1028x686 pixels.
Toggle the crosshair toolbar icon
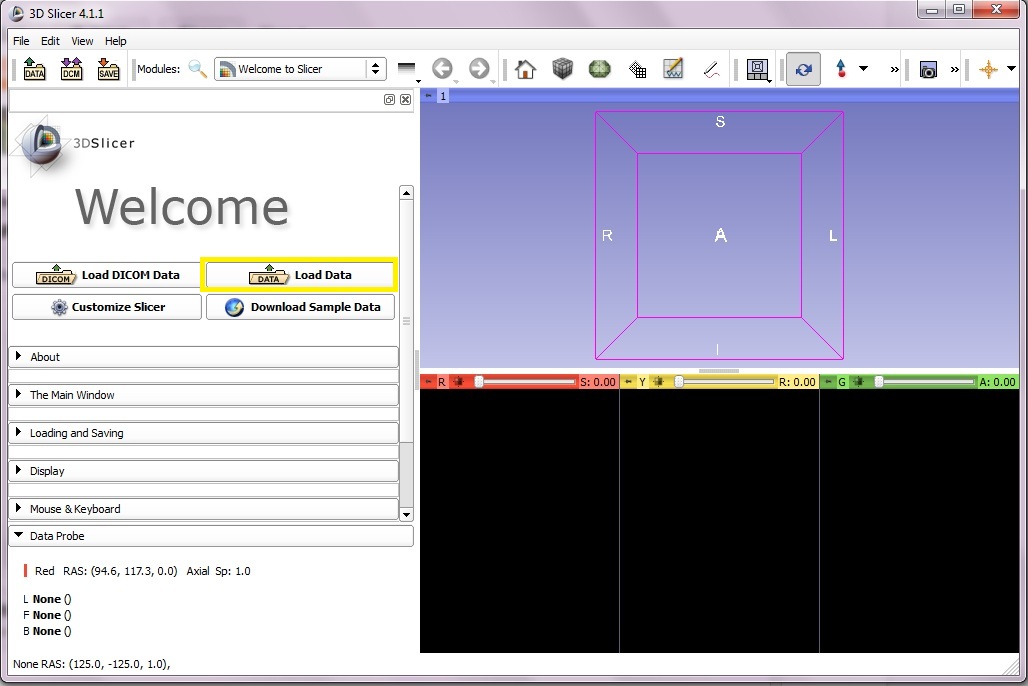tap(988, 69)
